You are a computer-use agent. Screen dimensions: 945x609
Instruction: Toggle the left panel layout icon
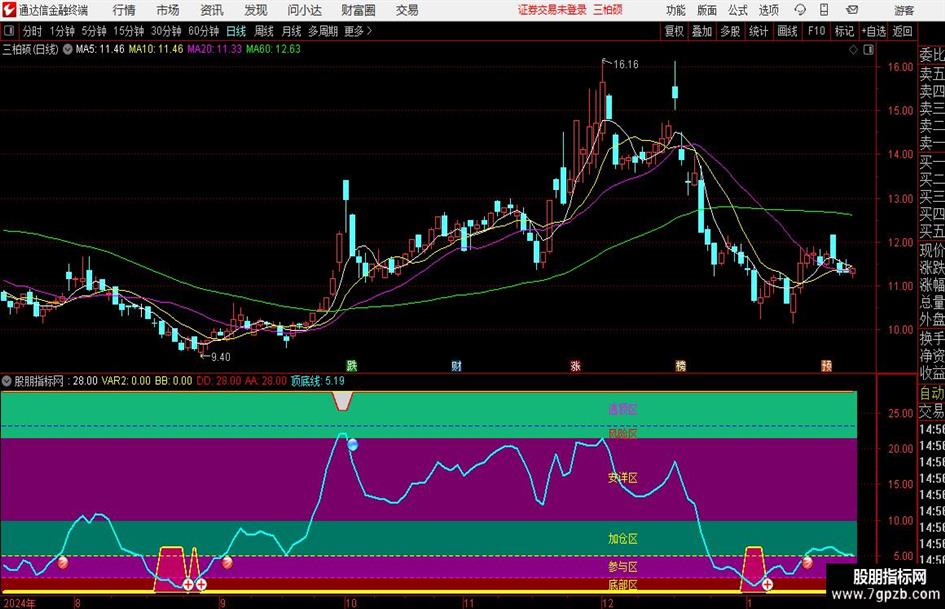click(9, 31)
